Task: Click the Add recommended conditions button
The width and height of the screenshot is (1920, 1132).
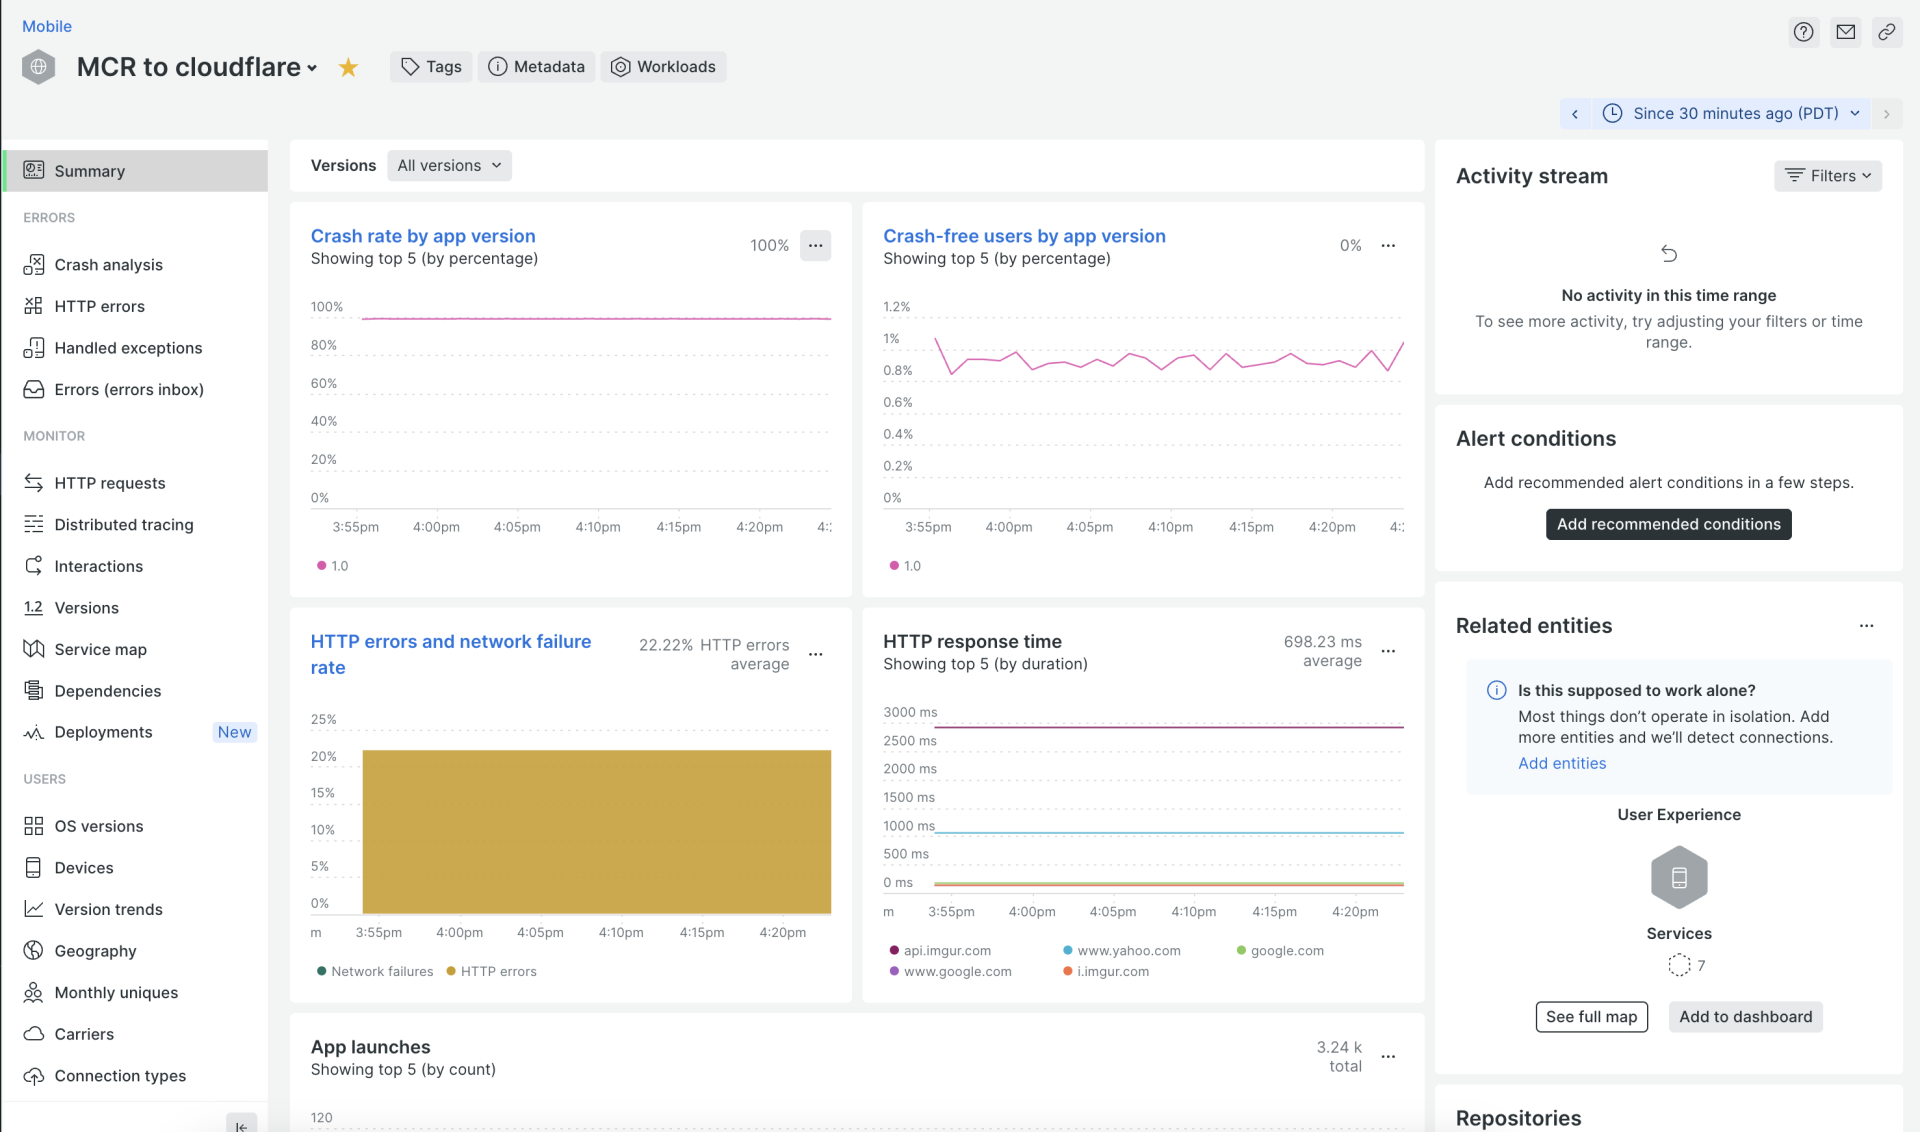Action: [1667, 523]
